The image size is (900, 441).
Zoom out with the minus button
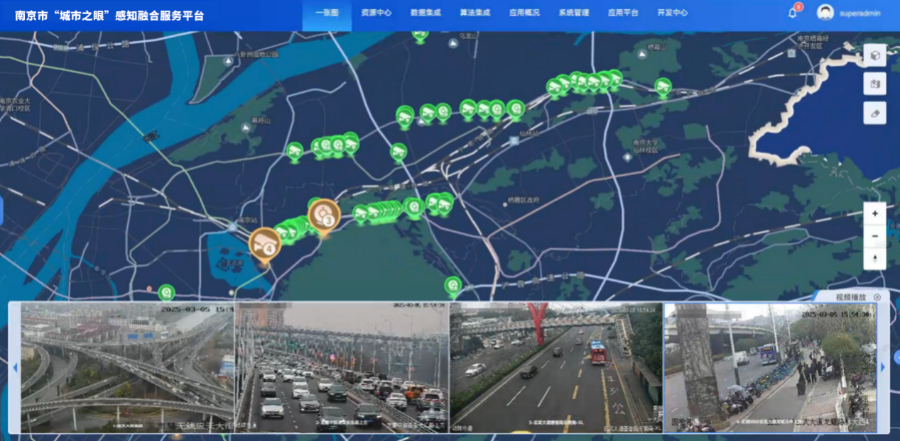pyautogui.click(x=875, y=236)
